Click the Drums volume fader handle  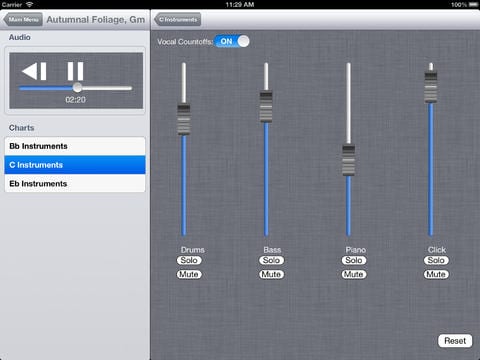pos(184,120)
